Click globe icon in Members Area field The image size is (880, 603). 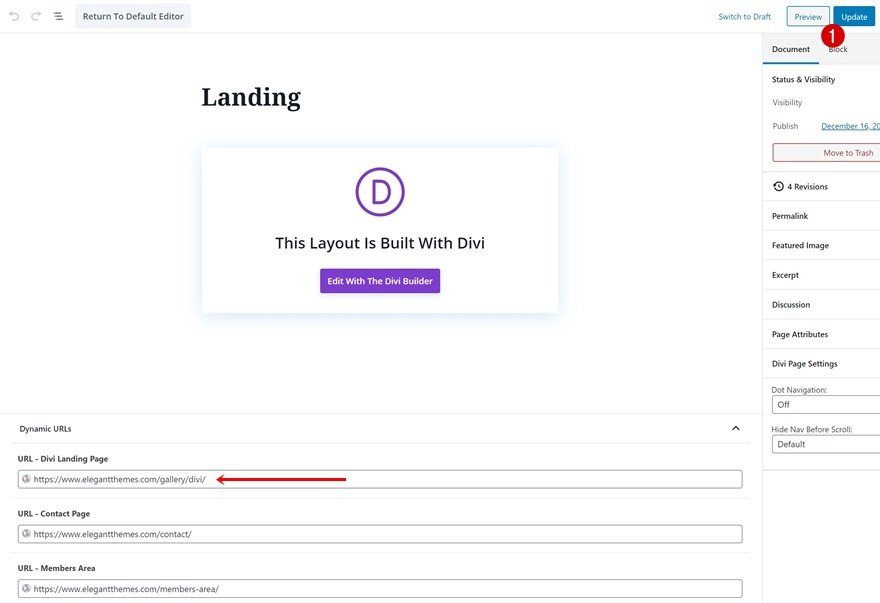pos(26,588)
